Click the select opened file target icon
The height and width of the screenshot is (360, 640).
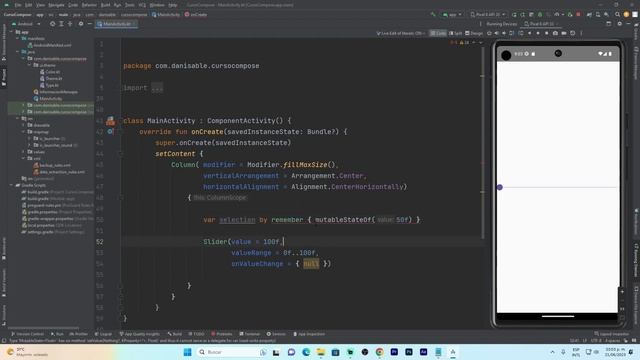click(x=52, y=24)
